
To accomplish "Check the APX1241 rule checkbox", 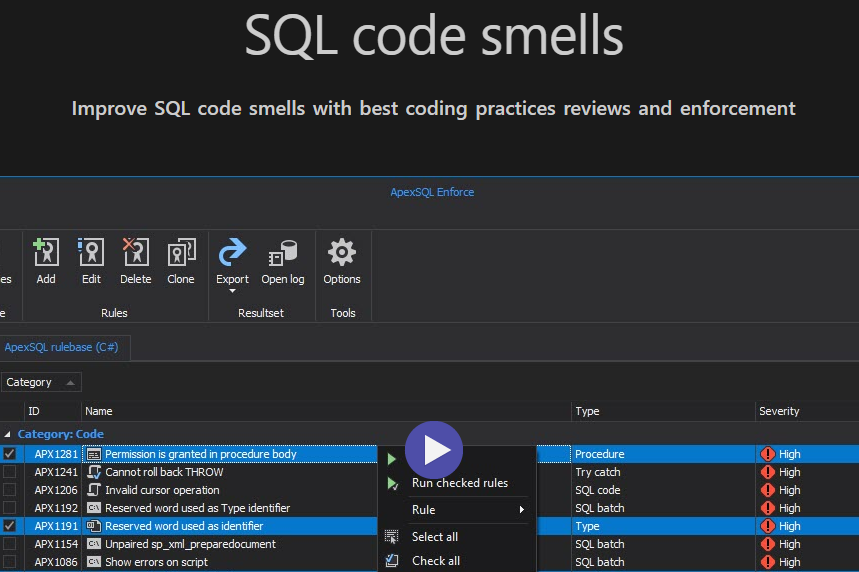I will click(9, 472).
